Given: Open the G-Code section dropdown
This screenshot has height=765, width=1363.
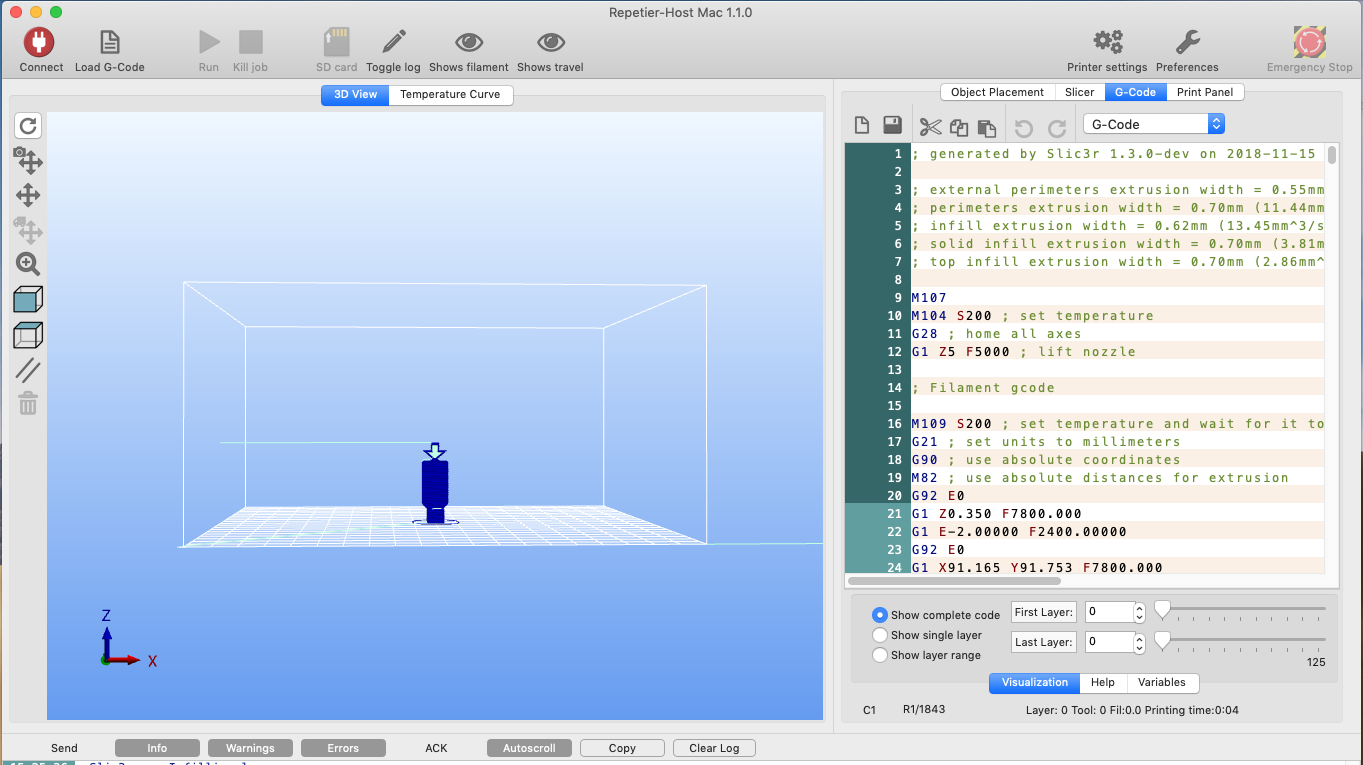Looking at the screenshot, I should [1154, 124].
